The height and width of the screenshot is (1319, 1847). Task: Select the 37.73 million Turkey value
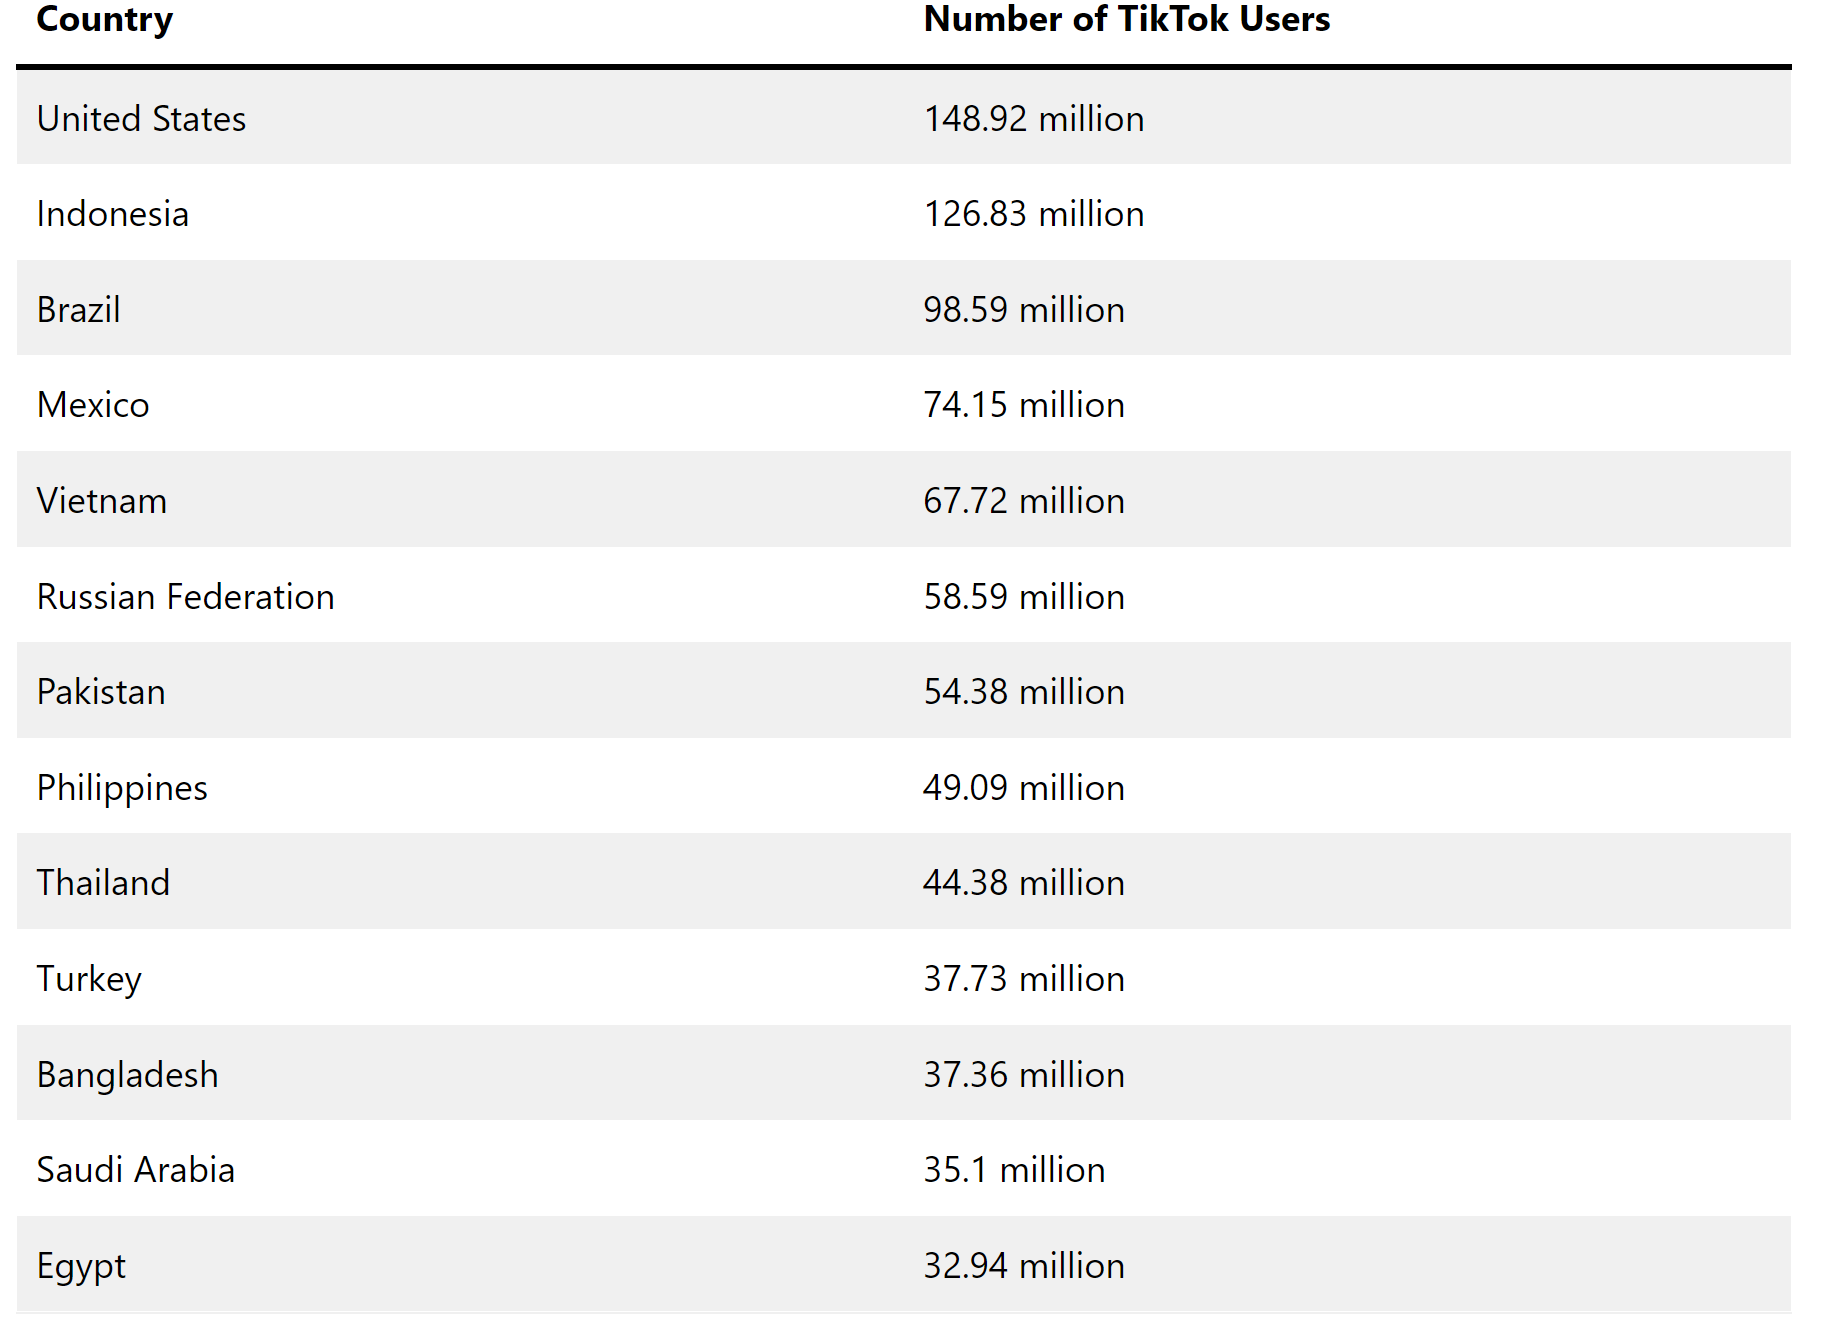click(1024, 978)
